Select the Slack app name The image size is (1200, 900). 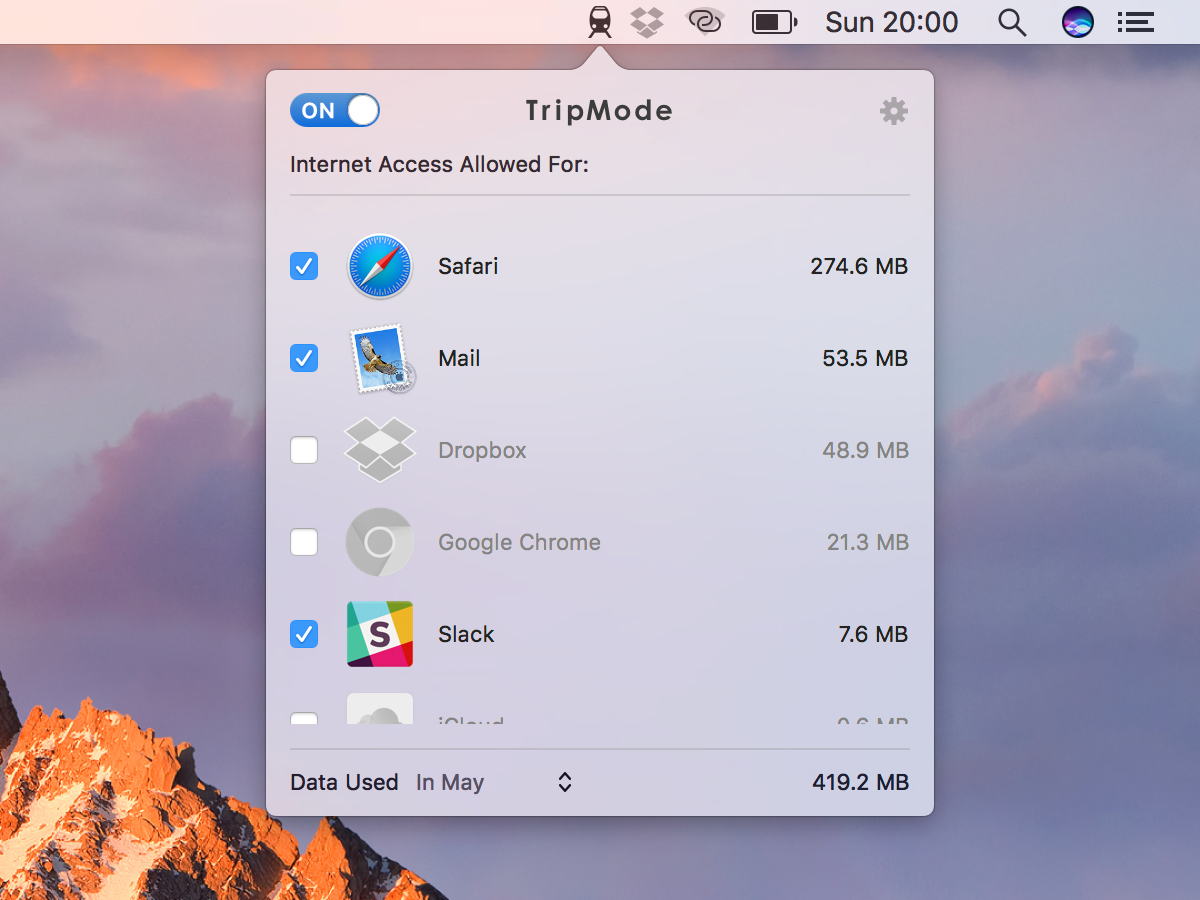[466, 634]
